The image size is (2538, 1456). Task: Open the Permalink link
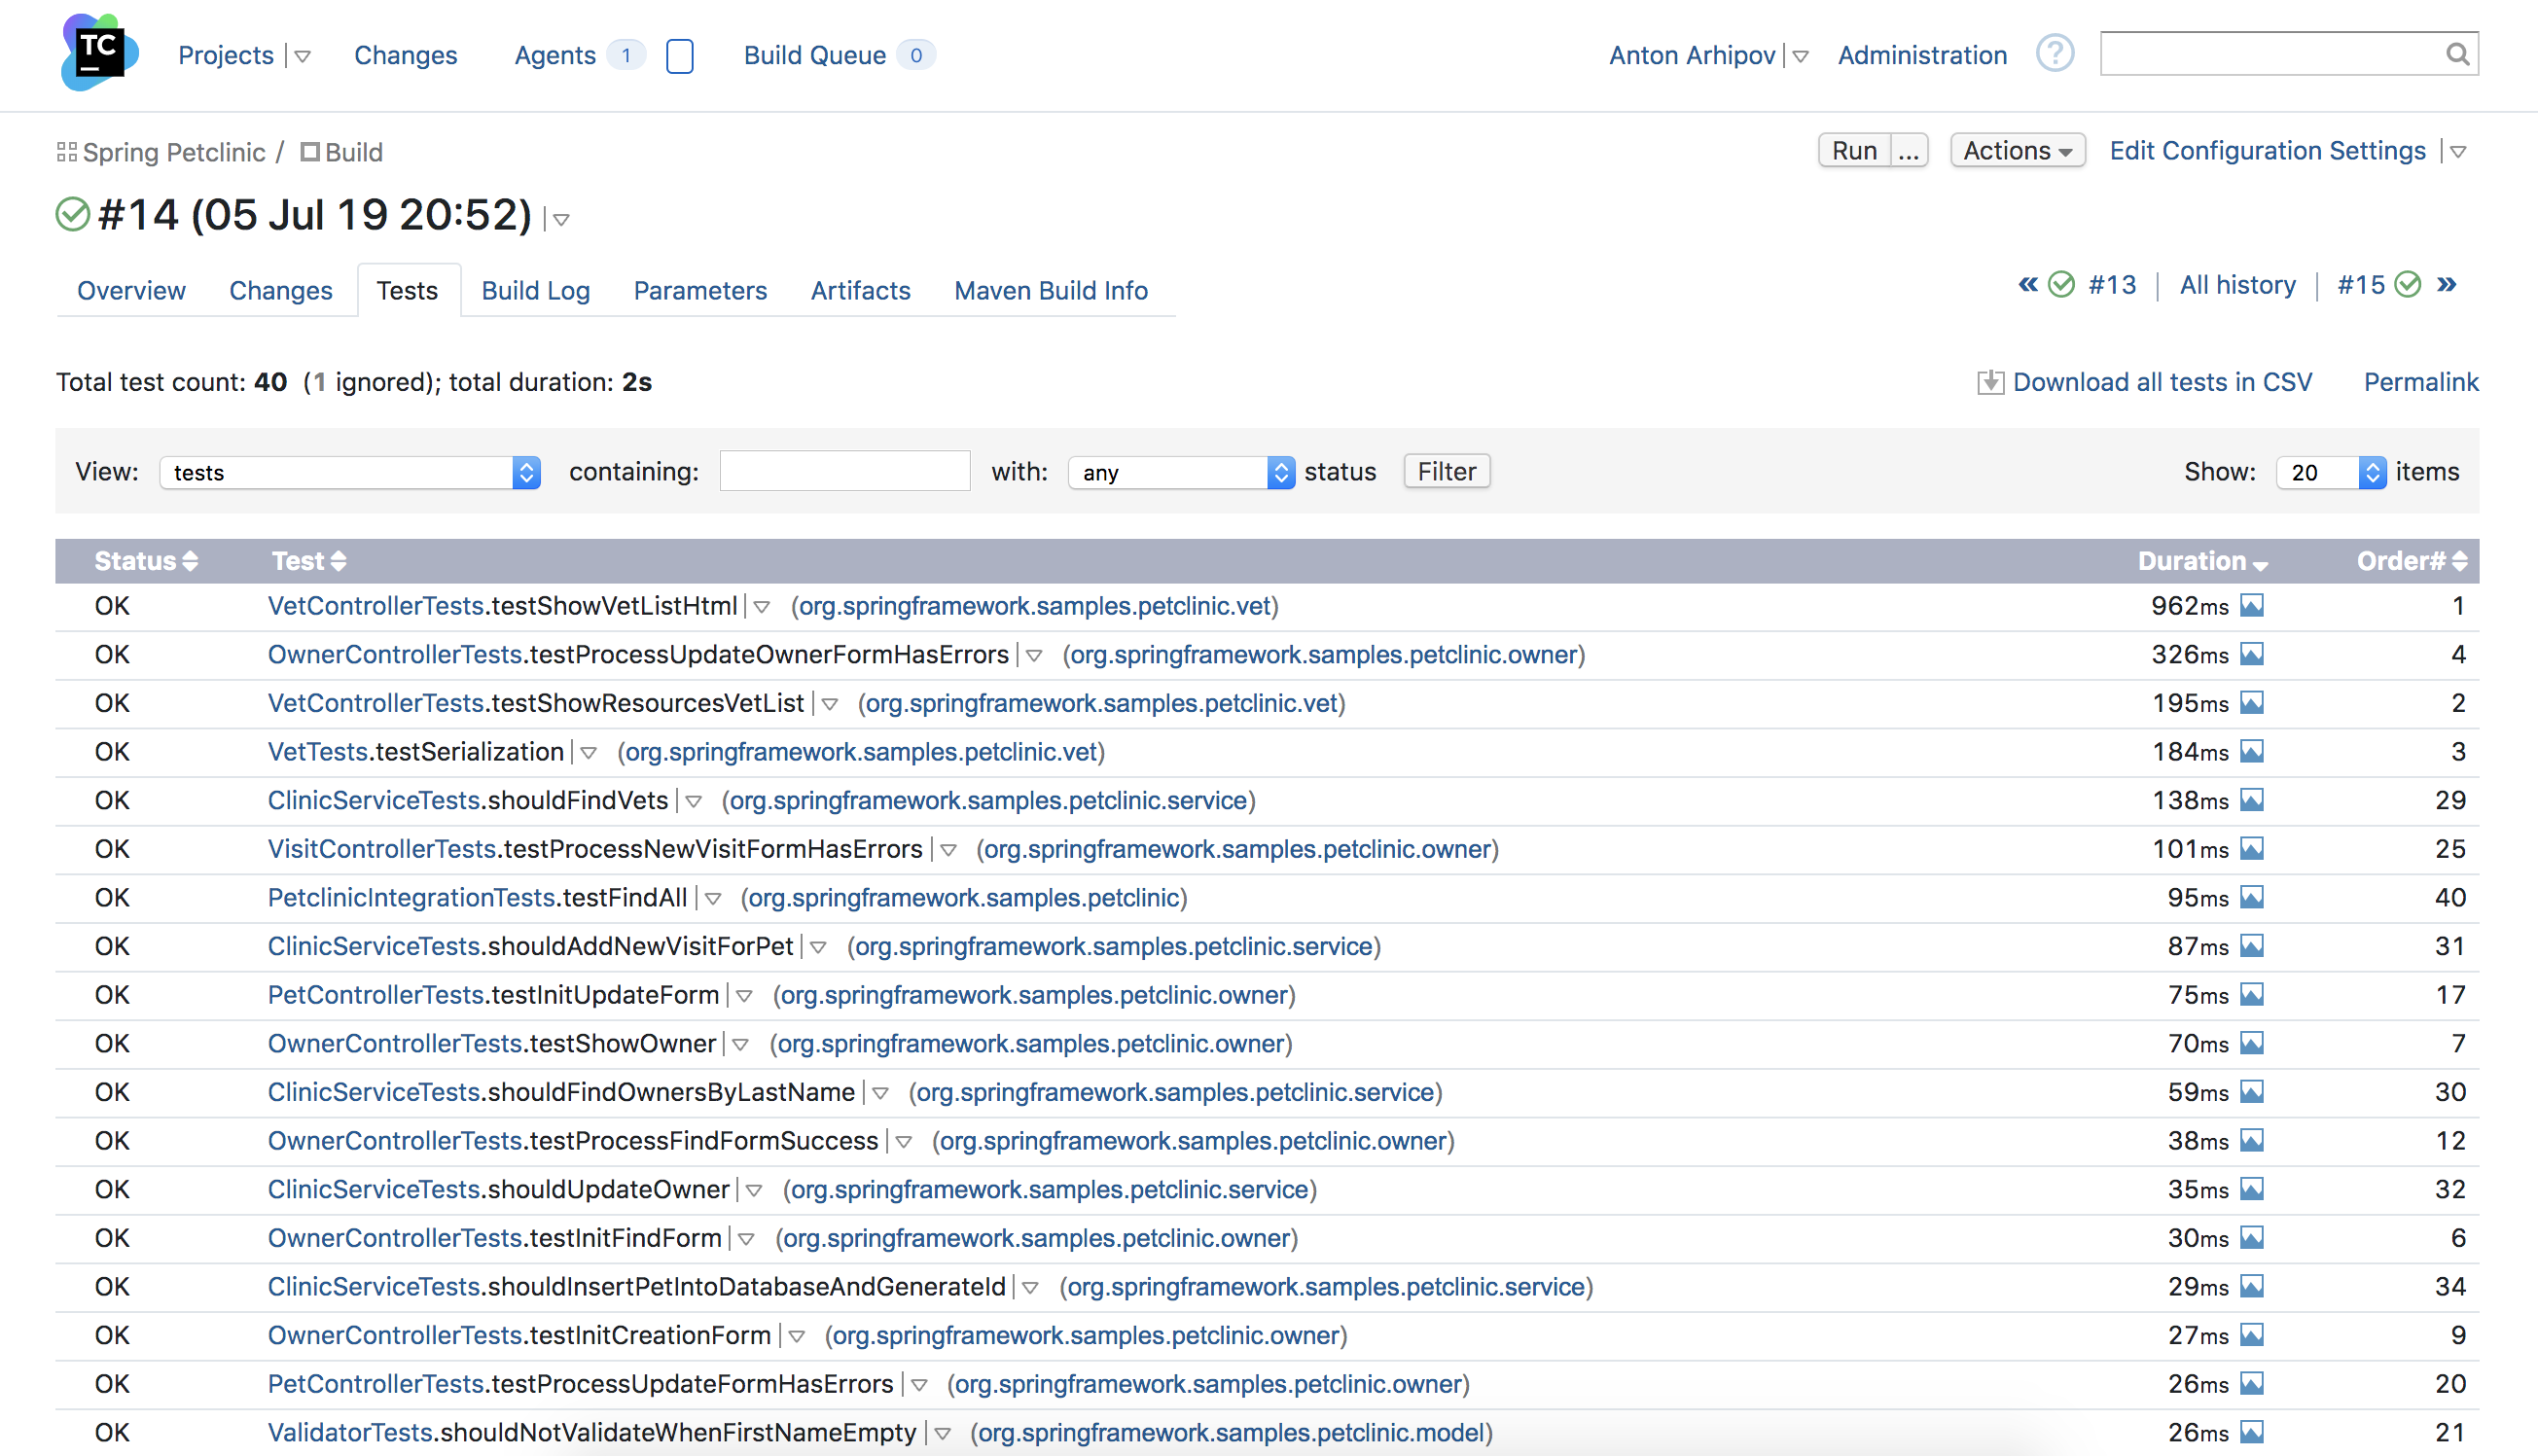pos(2421,382)
